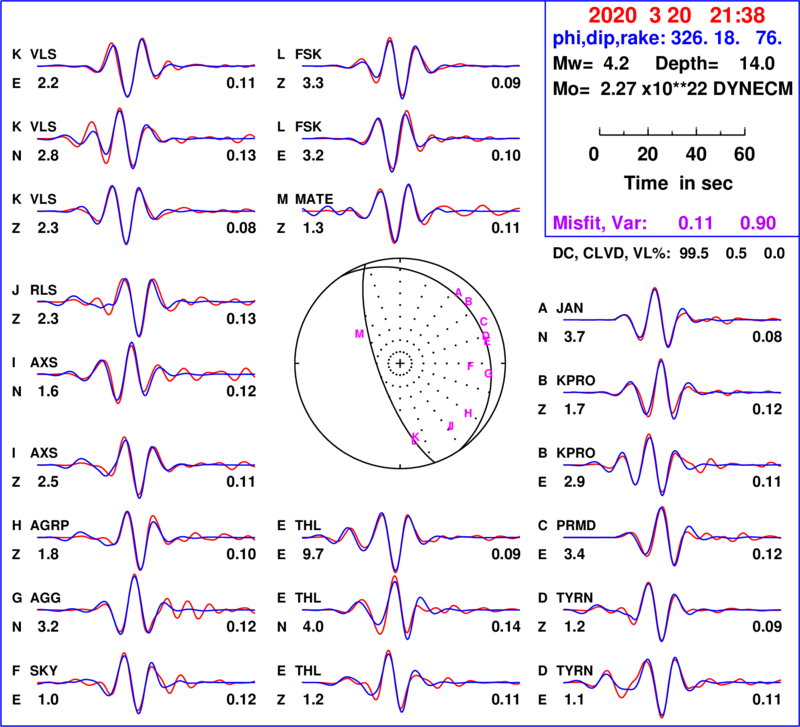Click the AXS label above Z 2.5
The height and width of the screenshot is (727, 800).
pyautogui.click(x=44, y=453)
